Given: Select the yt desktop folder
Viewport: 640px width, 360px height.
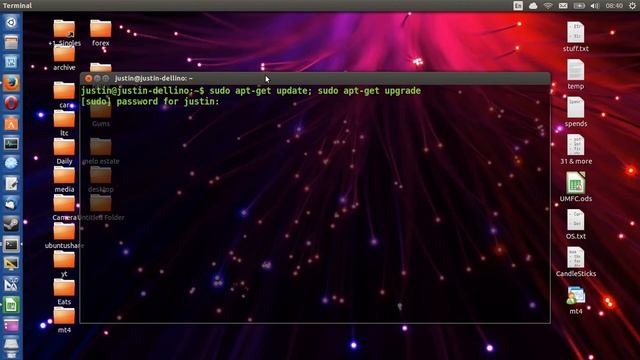Looking at the screenshot, I should point(64,264).
